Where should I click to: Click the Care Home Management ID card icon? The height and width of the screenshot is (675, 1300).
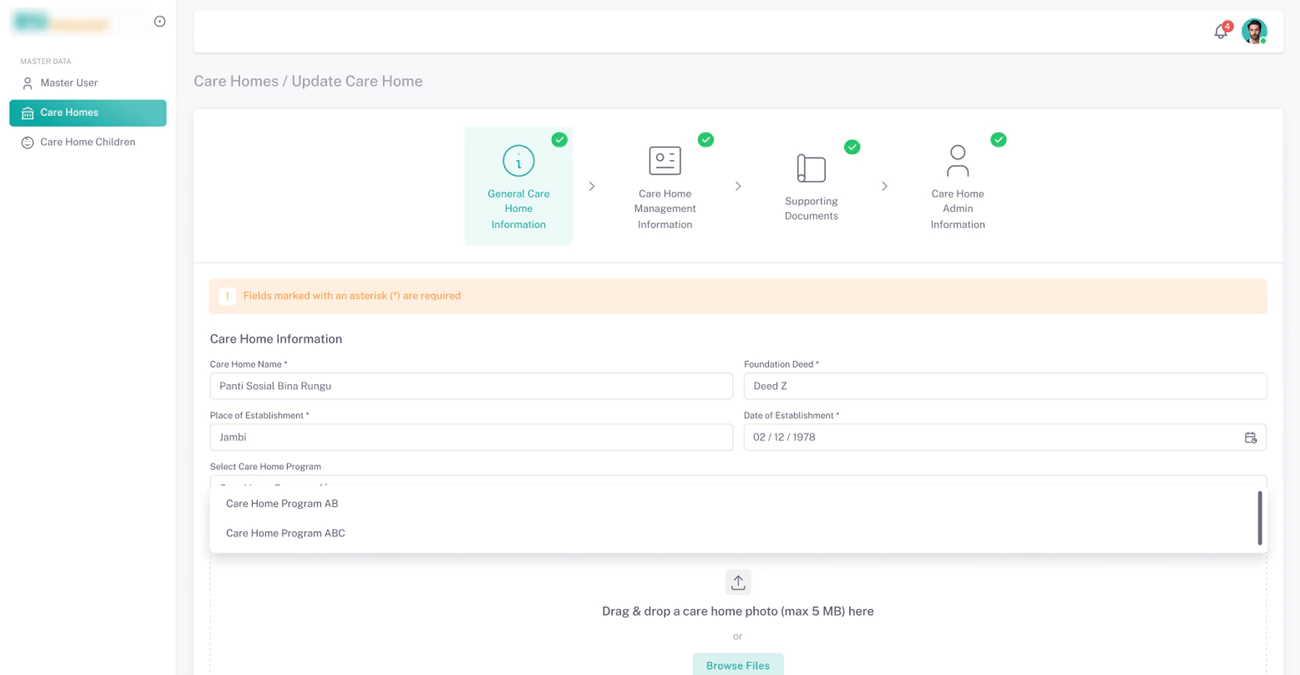coord(665,161)
